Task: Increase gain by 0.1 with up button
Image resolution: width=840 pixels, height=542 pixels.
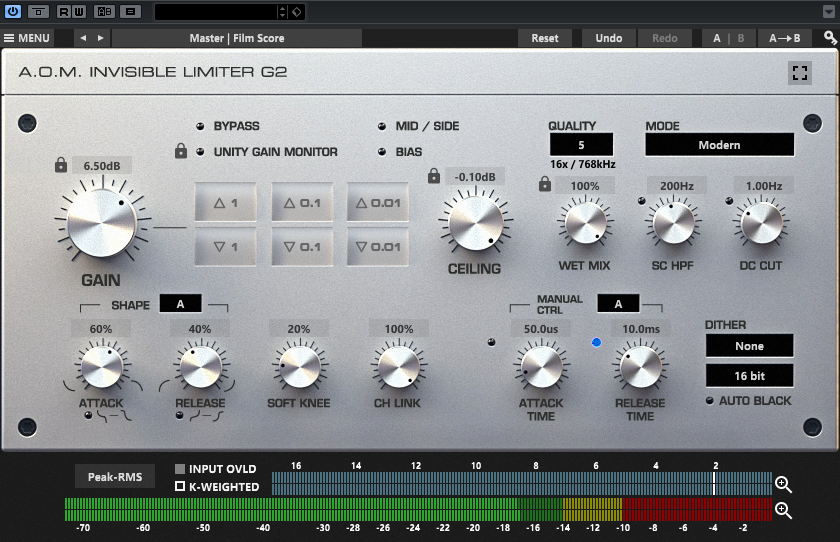Action: [302, 203]
